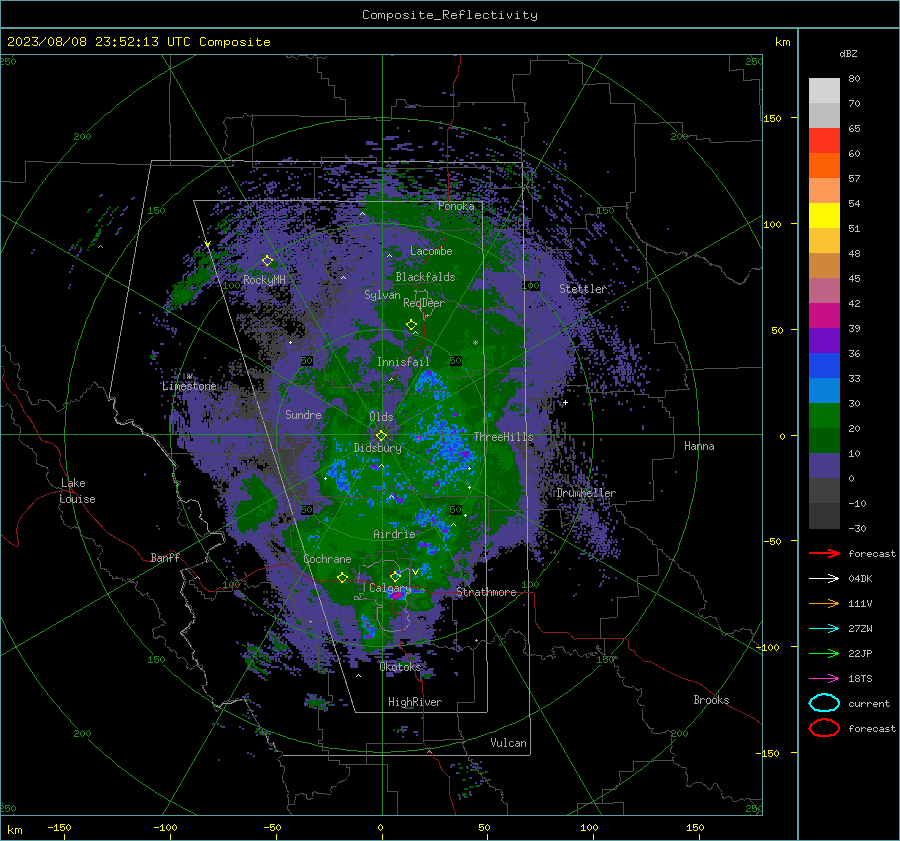
Task: Click the yellow diamond marker above Calgary
Action: pos(395,576)
